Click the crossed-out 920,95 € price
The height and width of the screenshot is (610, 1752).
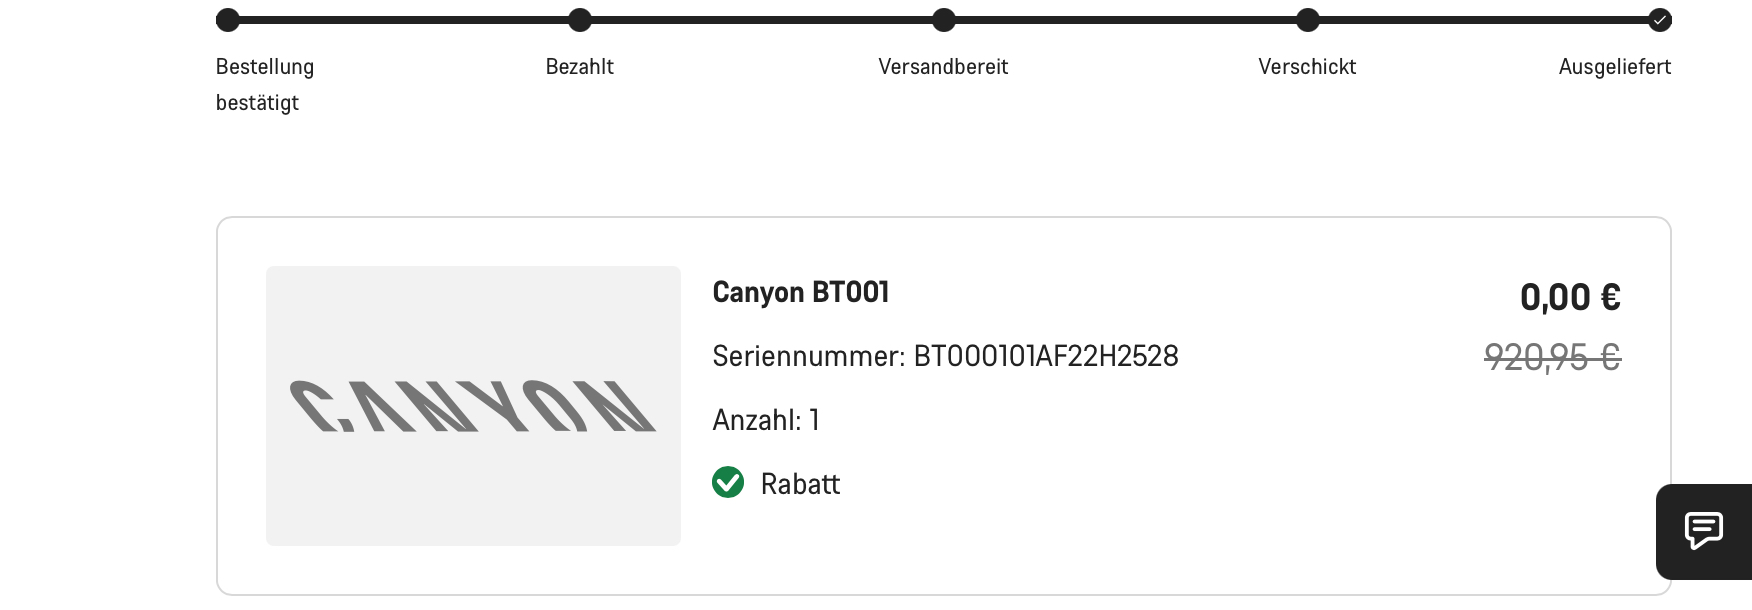[1552, 357]
